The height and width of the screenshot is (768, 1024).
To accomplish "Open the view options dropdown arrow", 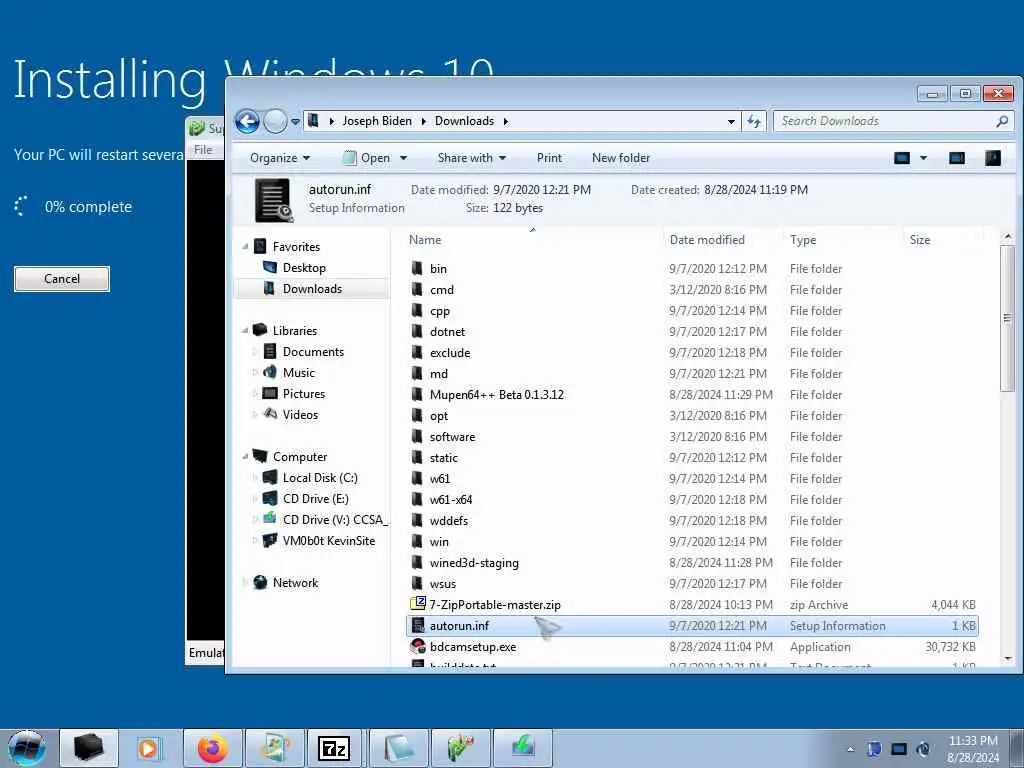I will pyautogui.click(x=923, y=158).
